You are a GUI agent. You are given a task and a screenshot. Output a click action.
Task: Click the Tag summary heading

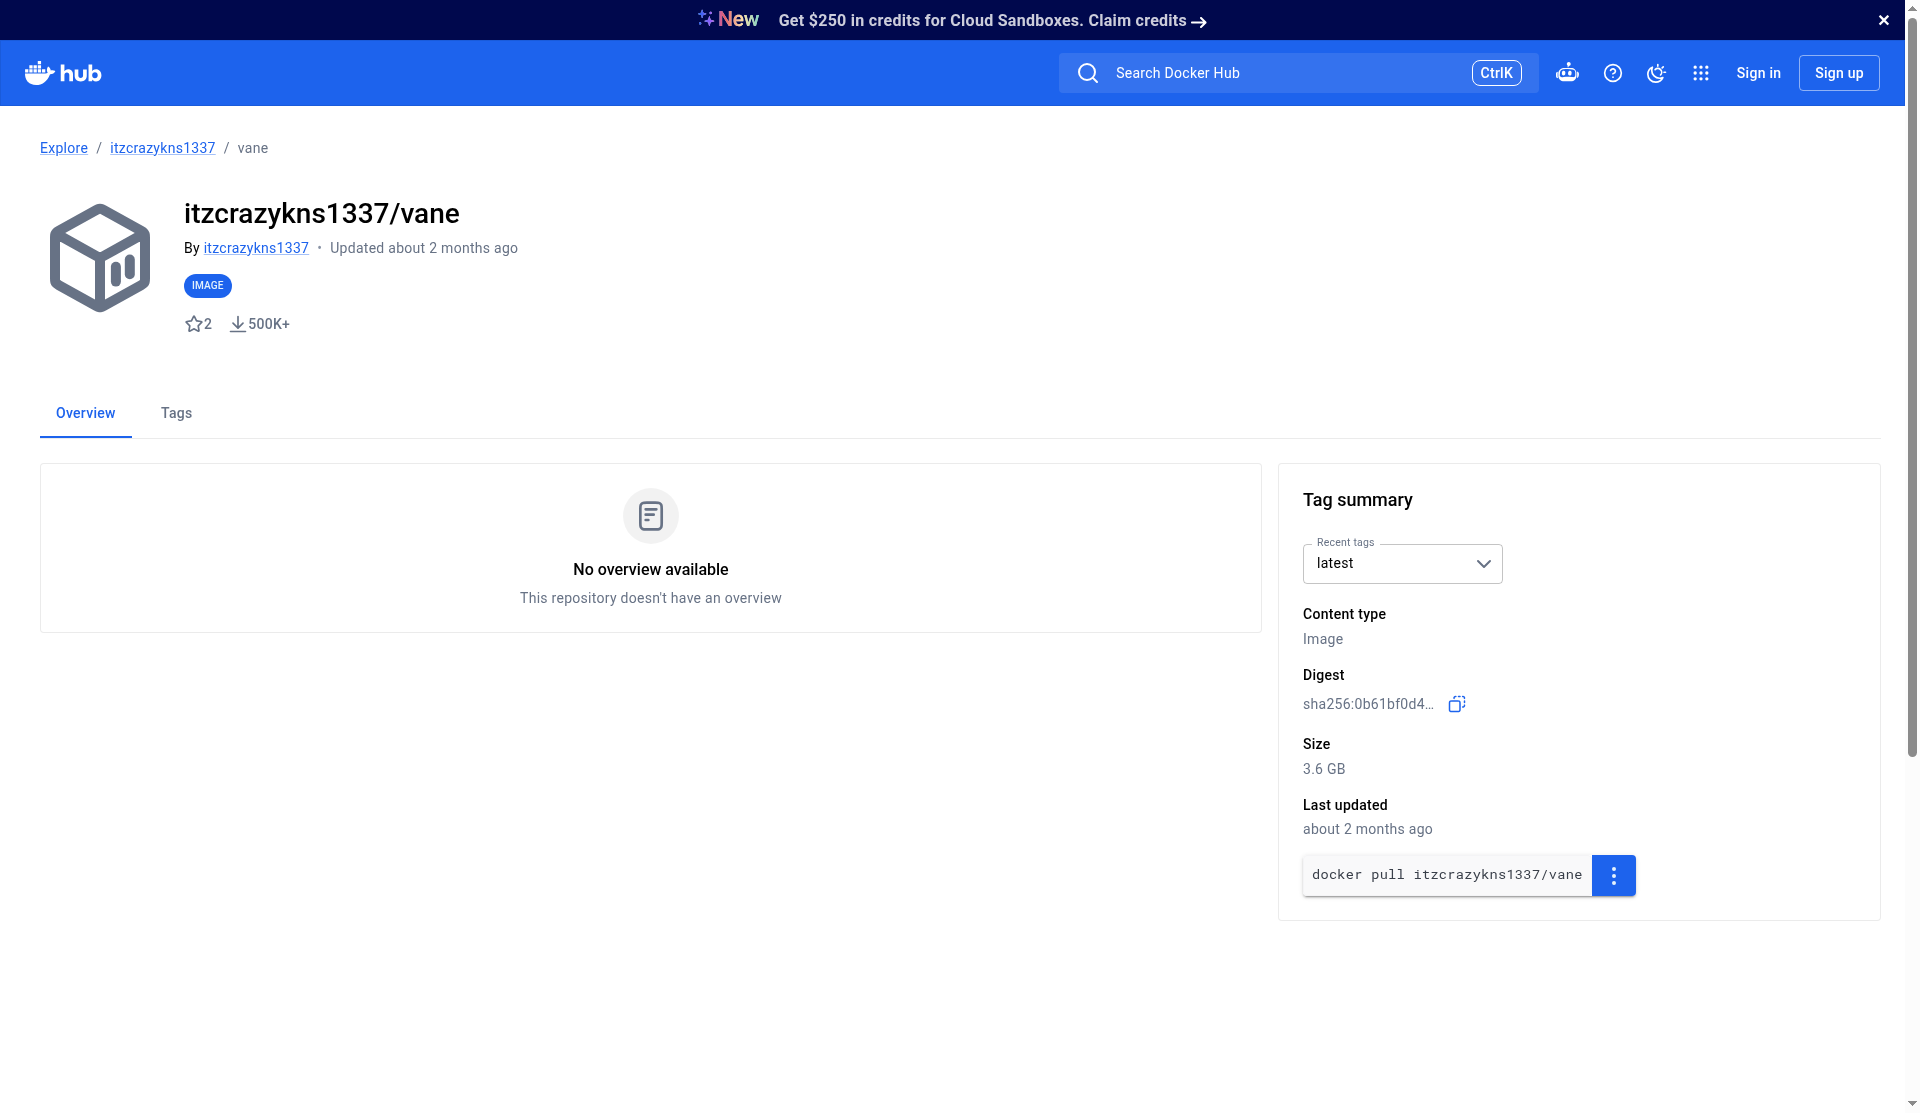(x=1358, y=500)
